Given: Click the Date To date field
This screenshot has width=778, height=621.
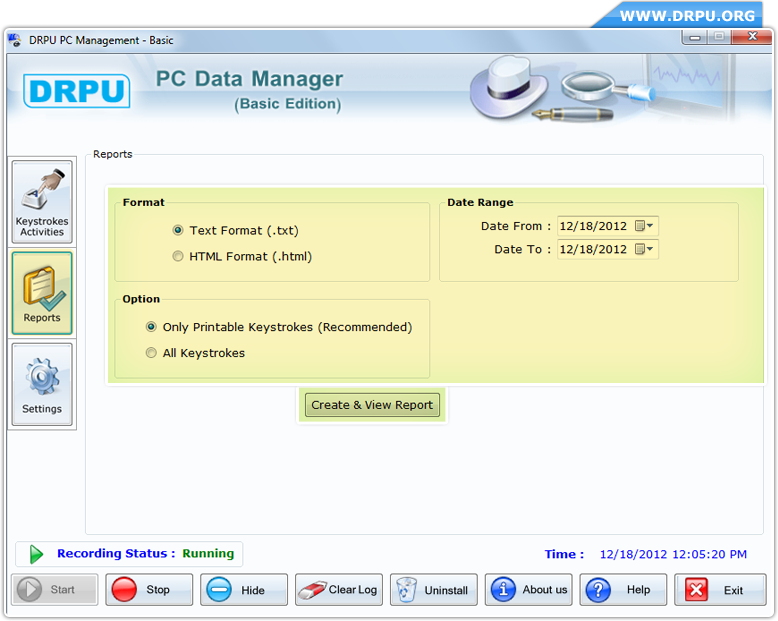Looking at the screenshot, I should point(608,249).
